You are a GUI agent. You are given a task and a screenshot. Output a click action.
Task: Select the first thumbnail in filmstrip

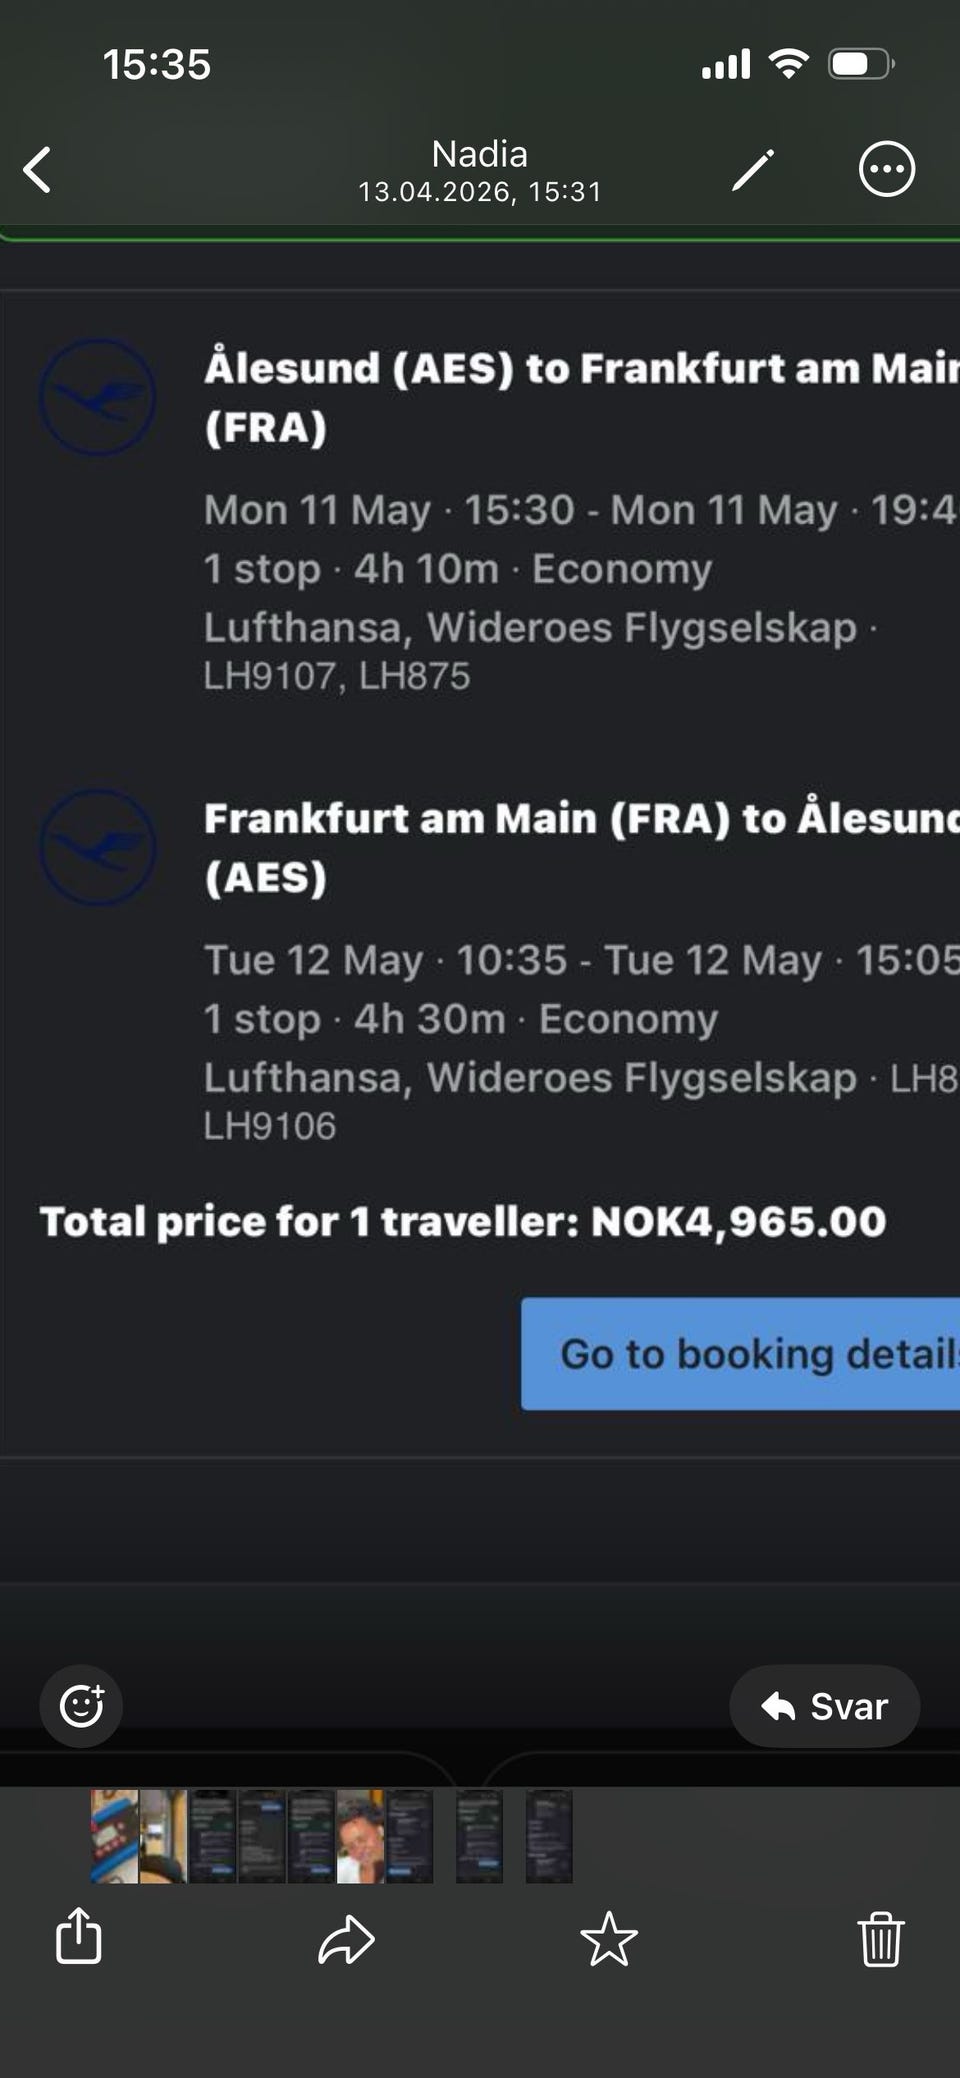coord(114,1836)
